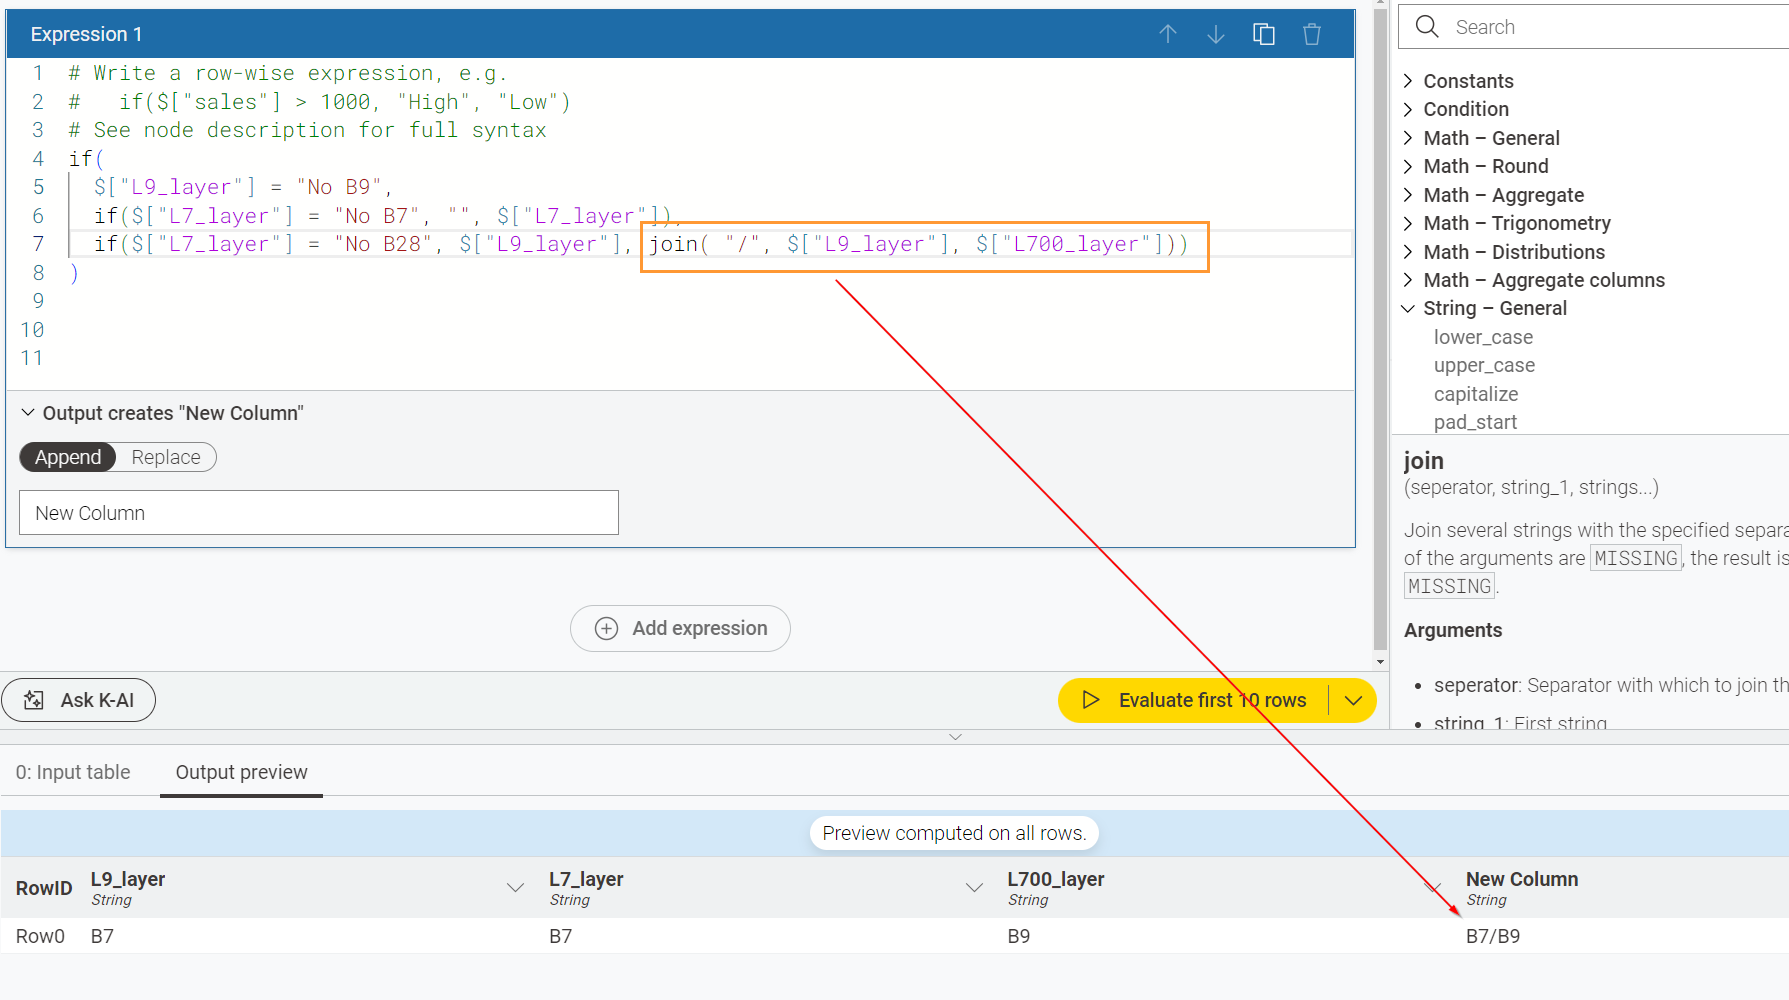Select the Append output mode
Viewport: 1789px width, 1000px height.
point(68,457)
